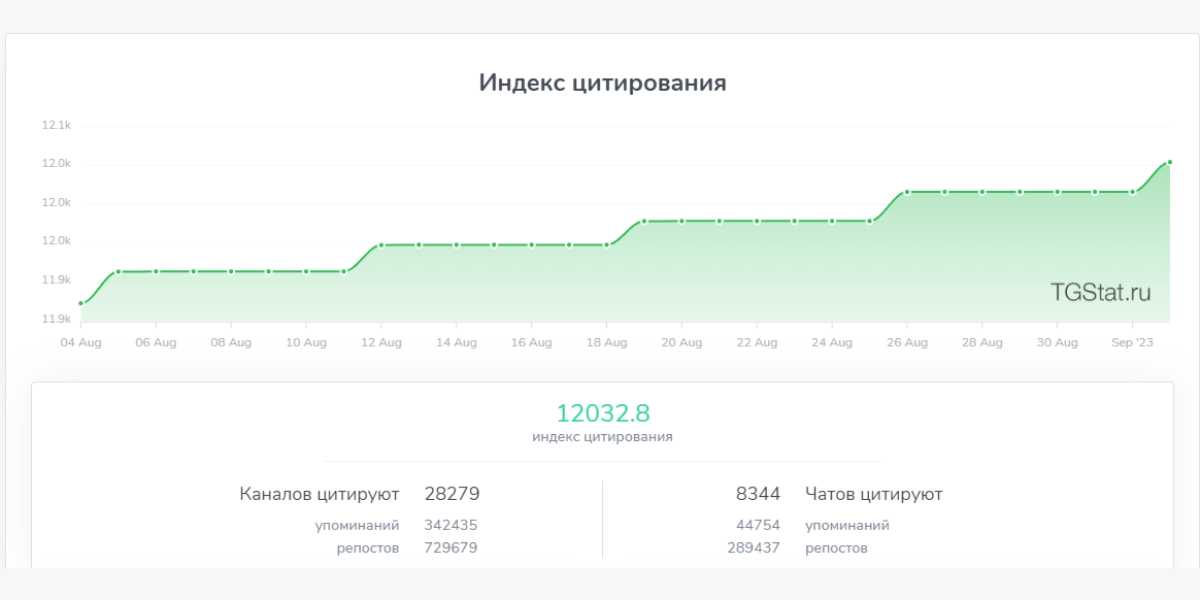The height and width of the screenshot is (600, 1200).
Task: Click the first data point above 04 Aug
Action: 81,303
